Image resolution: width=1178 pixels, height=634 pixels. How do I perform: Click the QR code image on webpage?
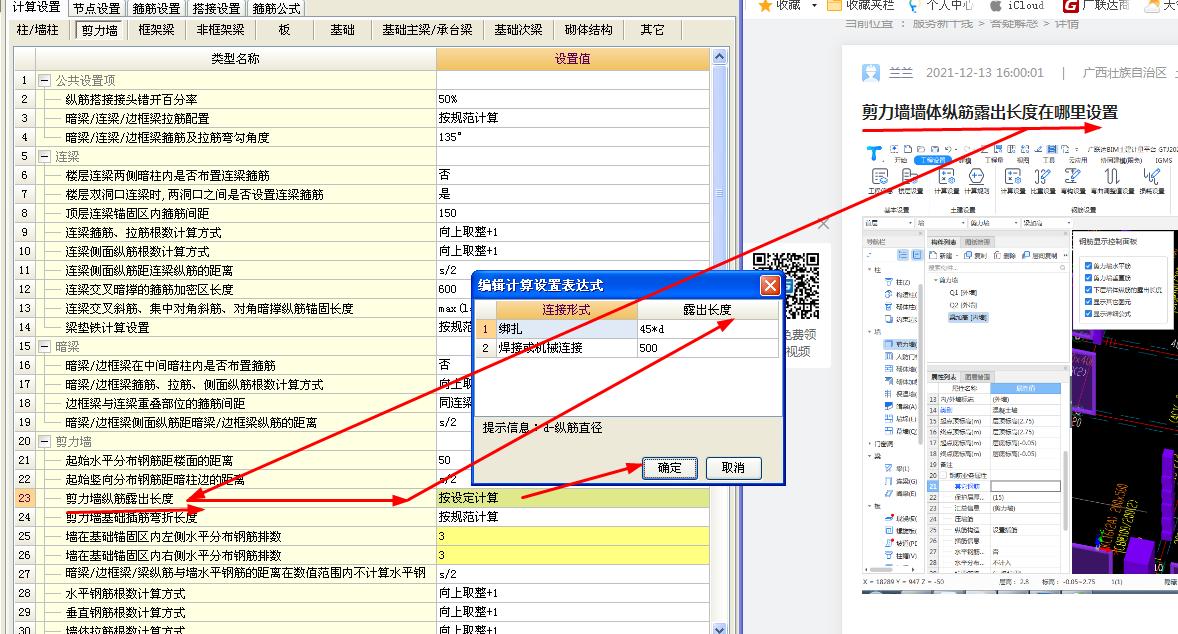click(x=786, y=285)
